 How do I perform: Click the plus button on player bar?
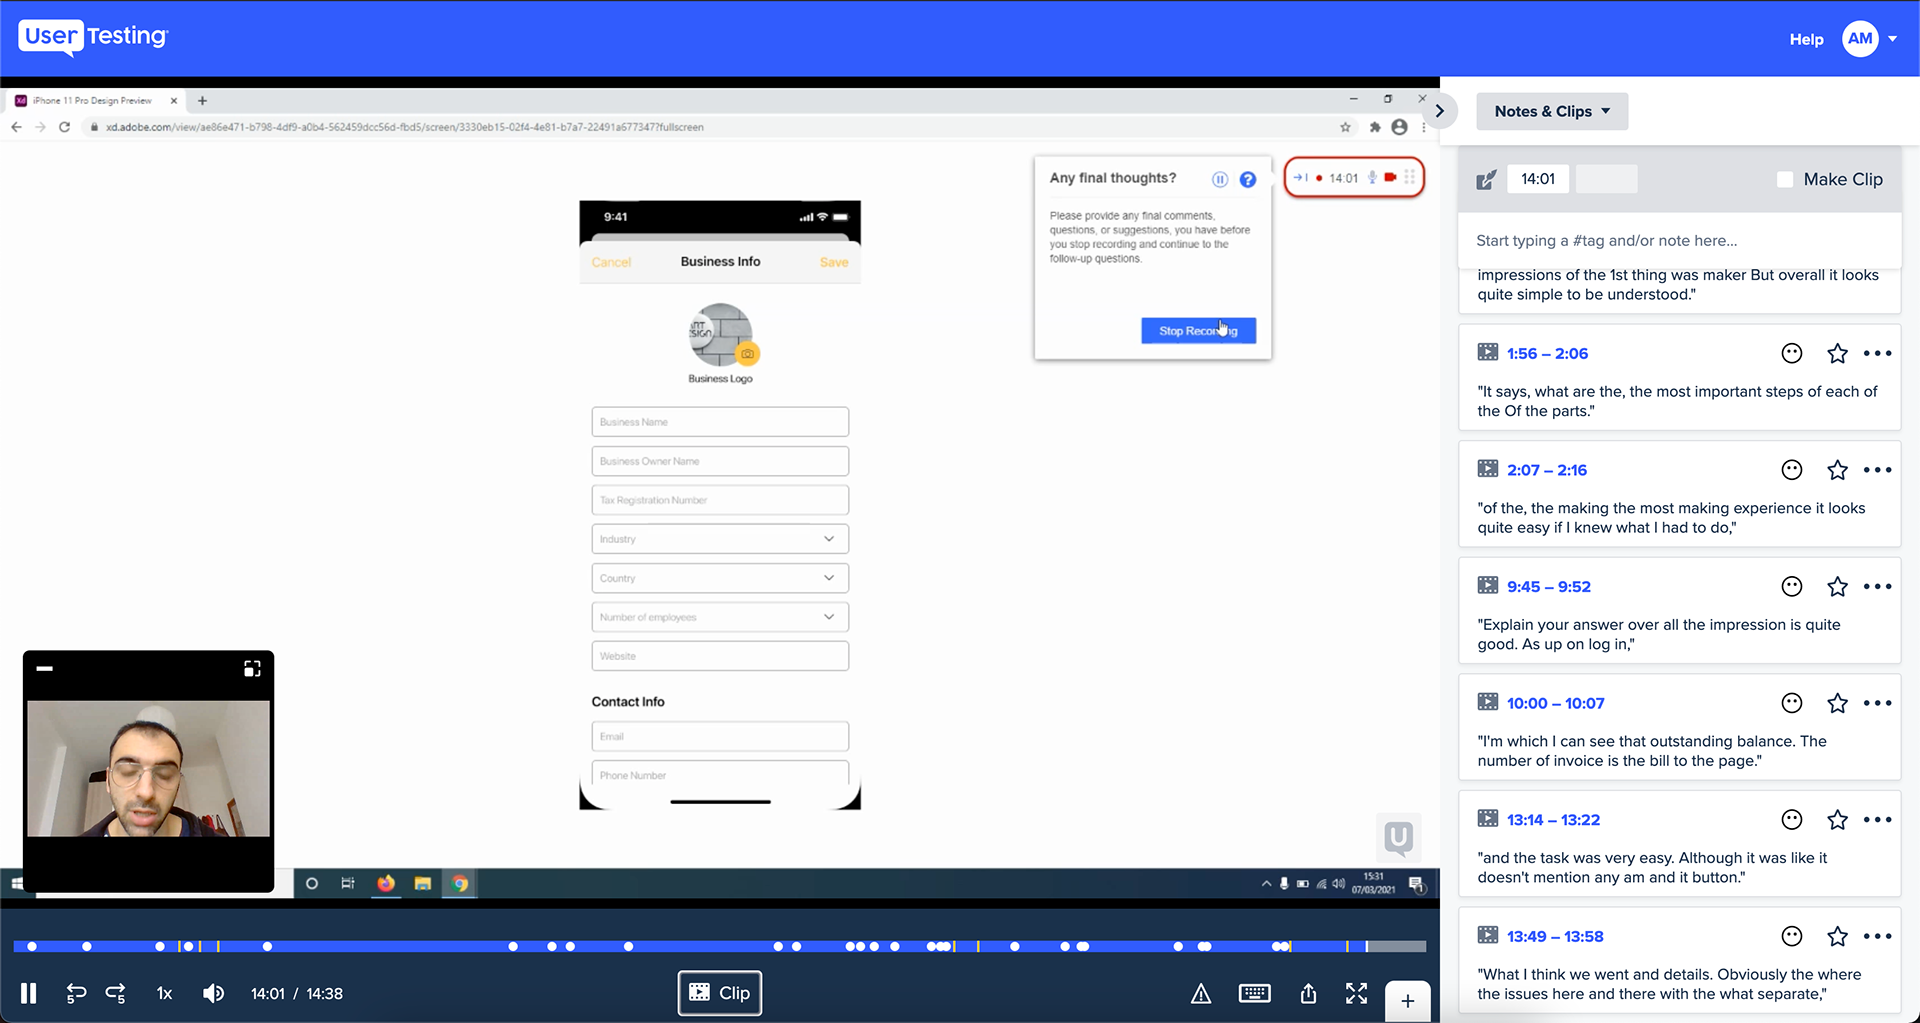coord(1407,1001)
